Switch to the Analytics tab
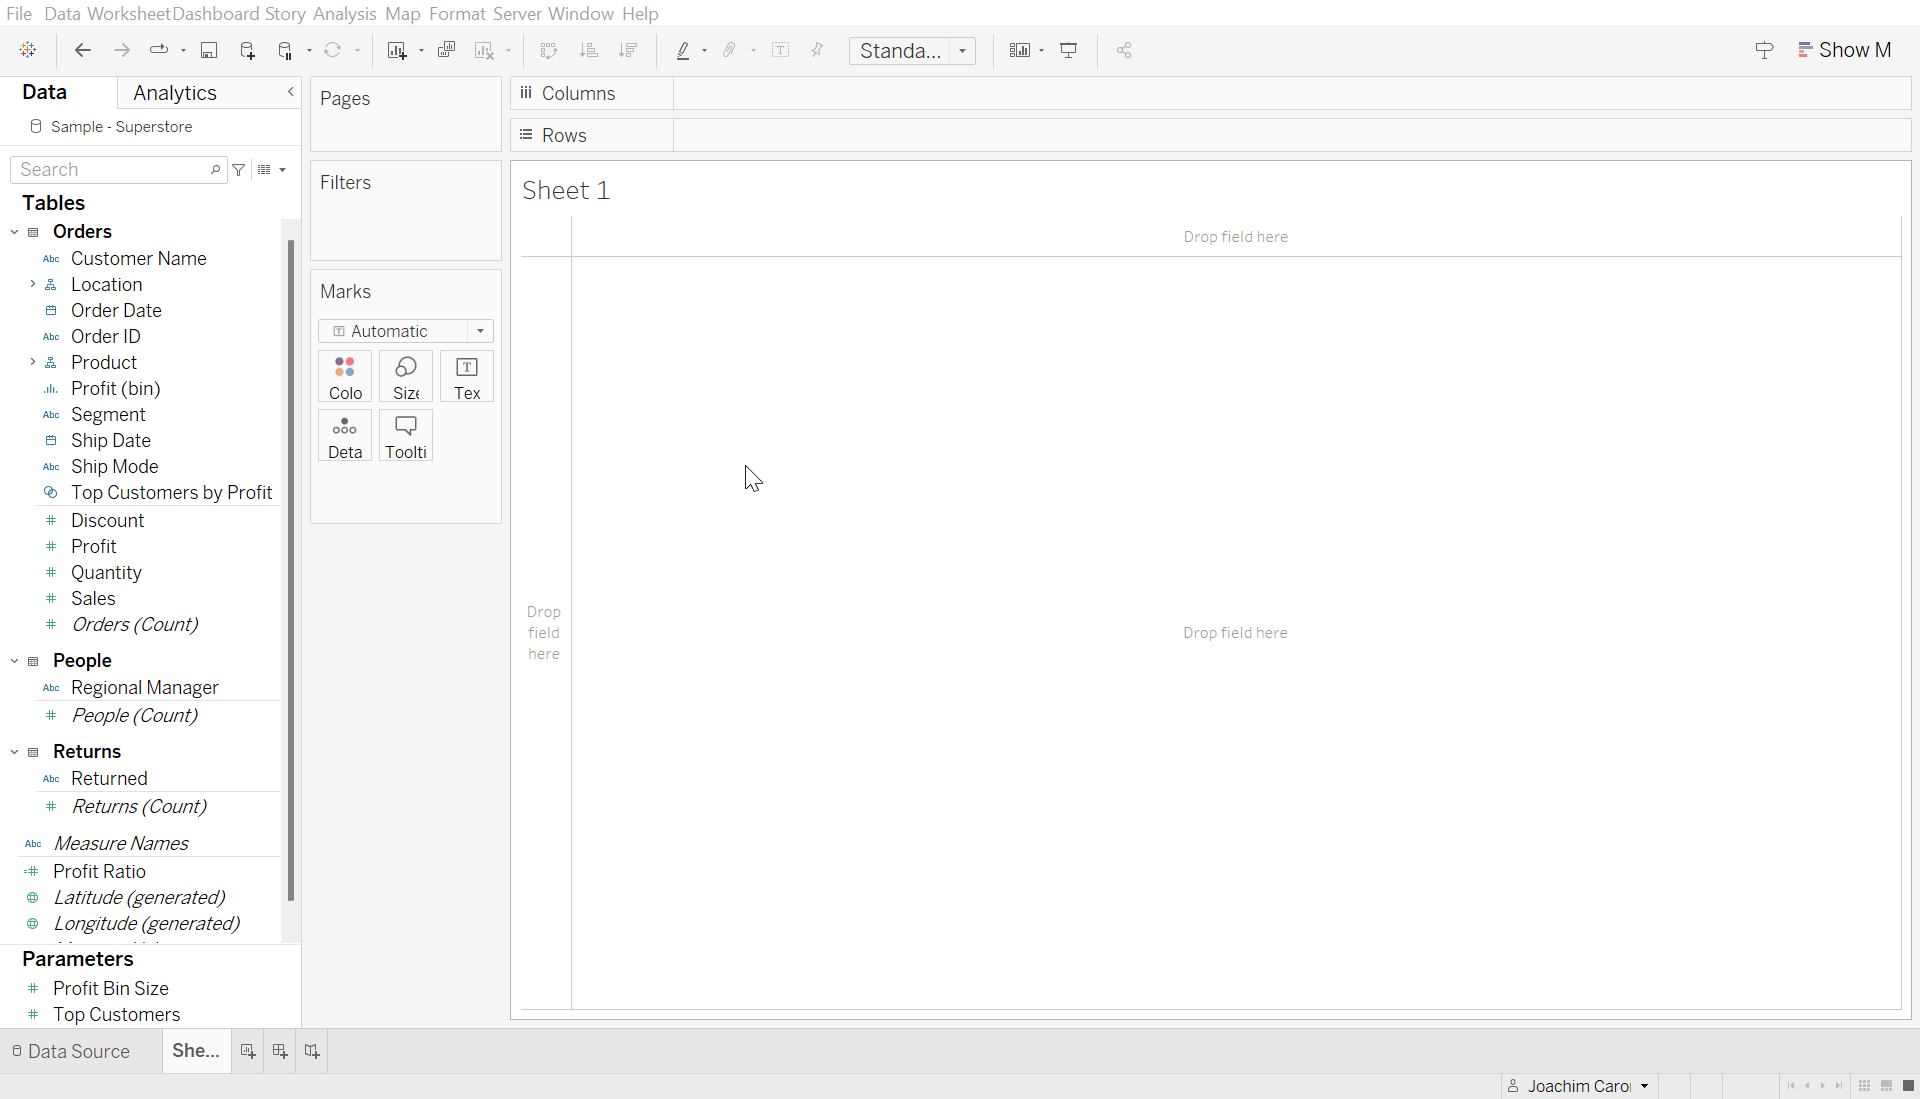The height and width of the screenshot is (1099, 1920). 175,93
